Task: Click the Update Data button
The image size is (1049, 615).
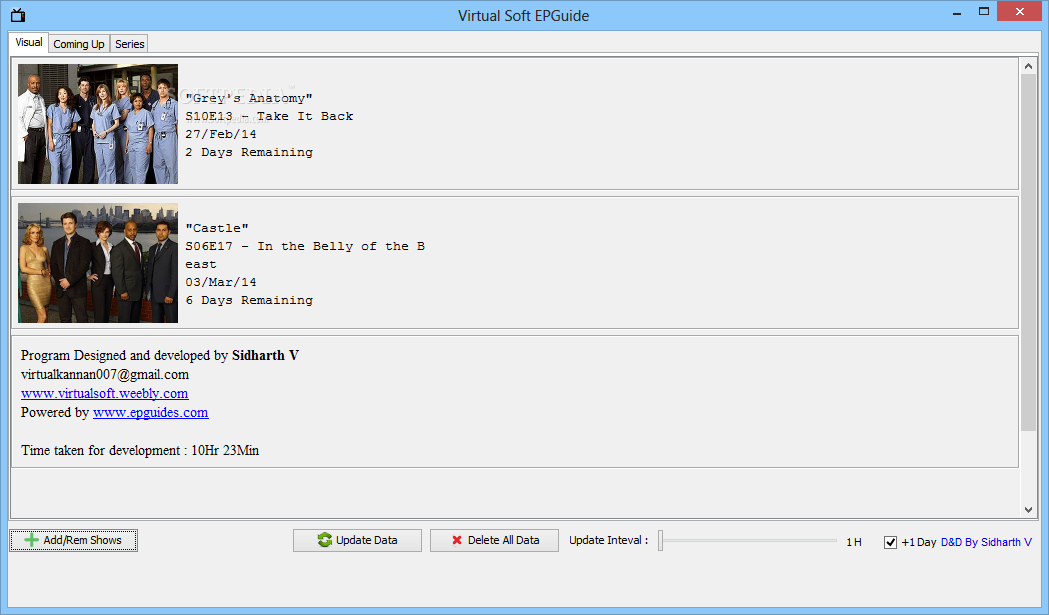Action: 357,540
